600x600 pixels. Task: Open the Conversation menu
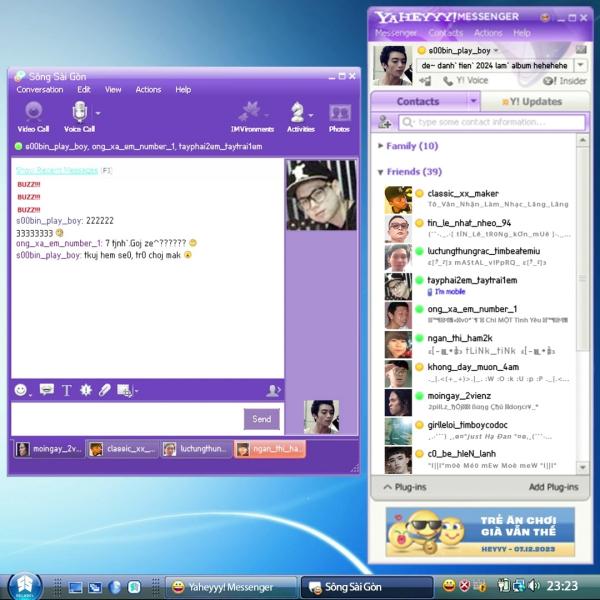pos(40,90)
